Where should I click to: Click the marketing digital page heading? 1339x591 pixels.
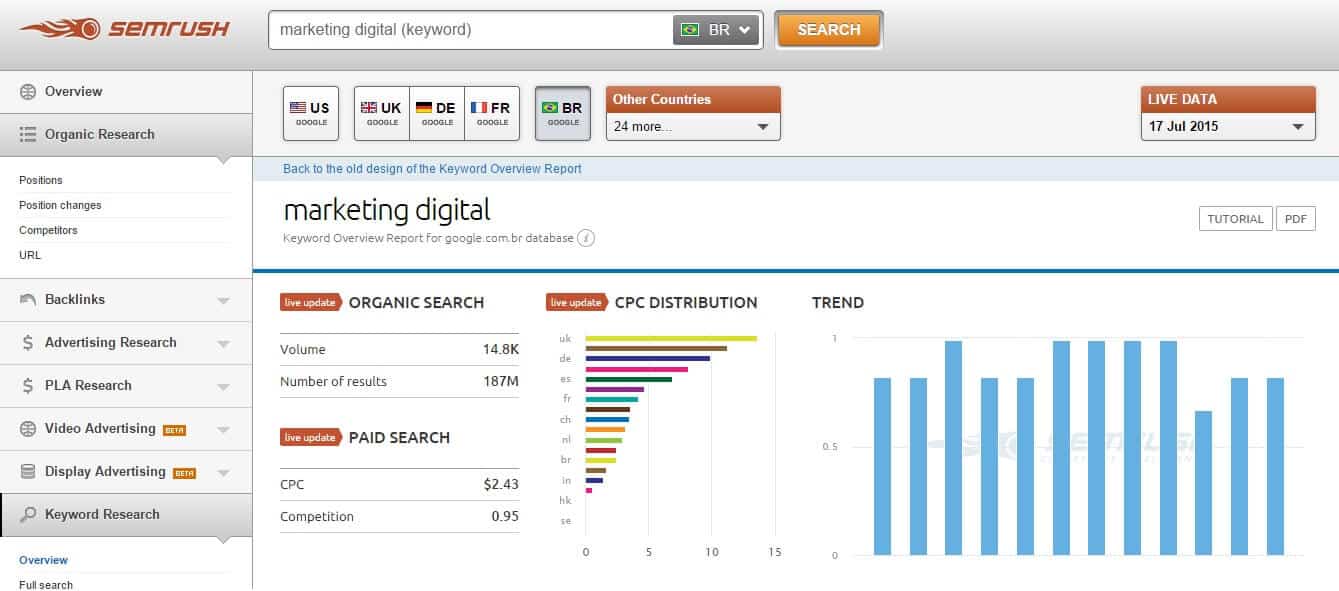tap(387, 210)
